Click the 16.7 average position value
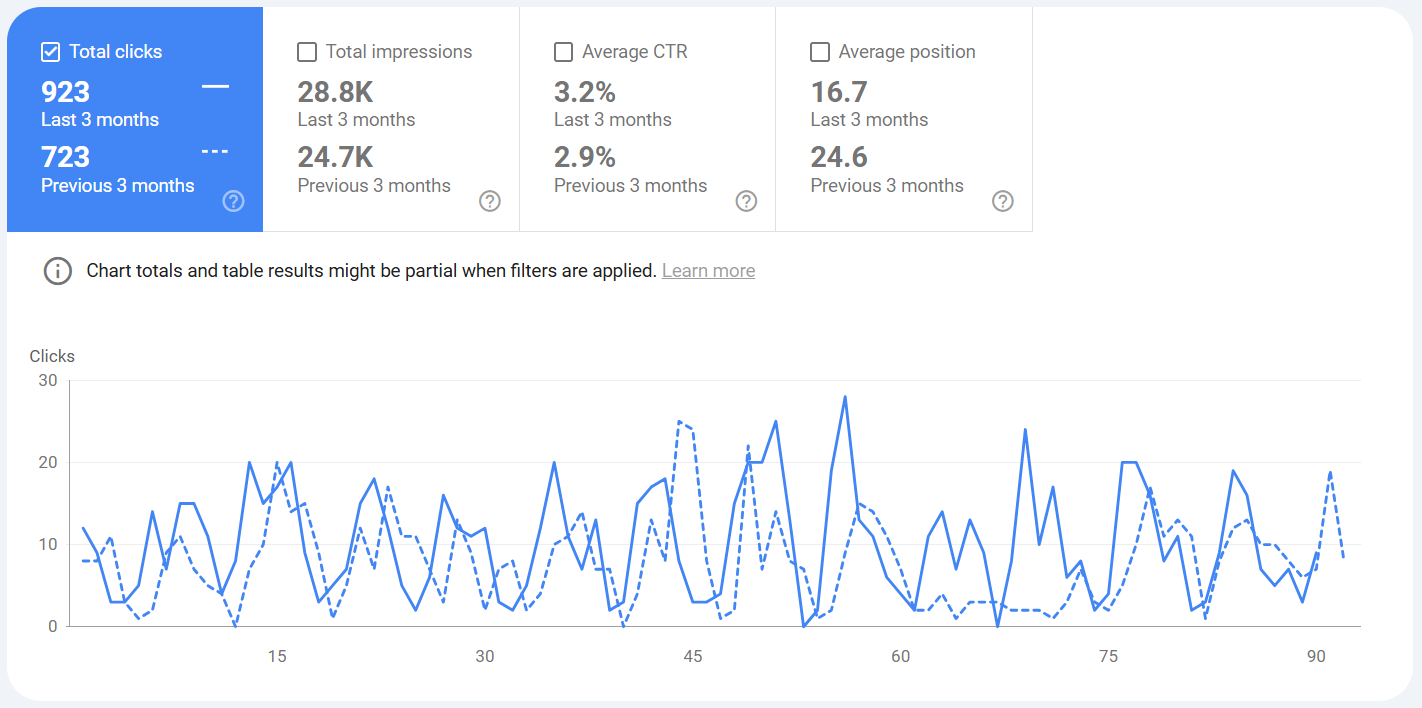The image size is (1422, 708). (x=839, y=92)
